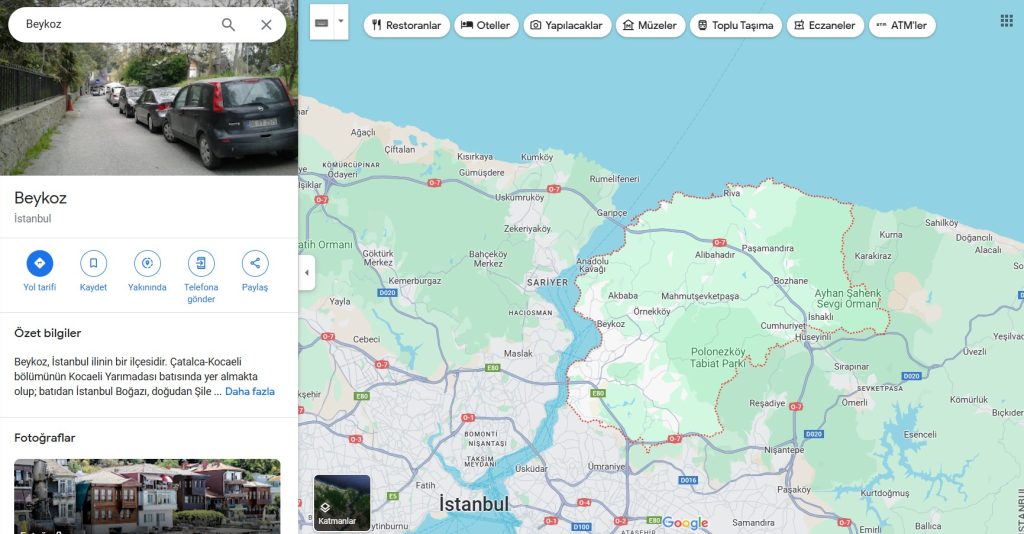Click Alibahadır map label

pyautogui.click(x=714, y=255)
